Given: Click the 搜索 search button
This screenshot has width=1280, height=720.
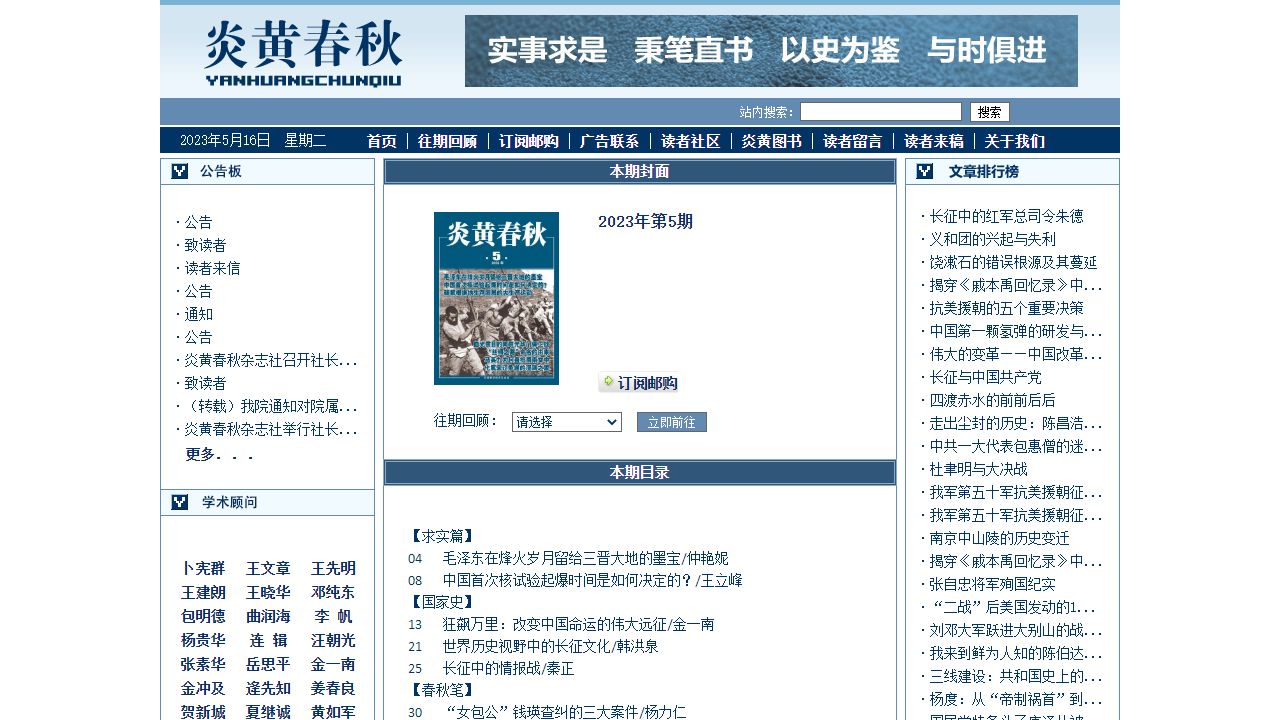Looking at the screenshot, I should (990, 112).
